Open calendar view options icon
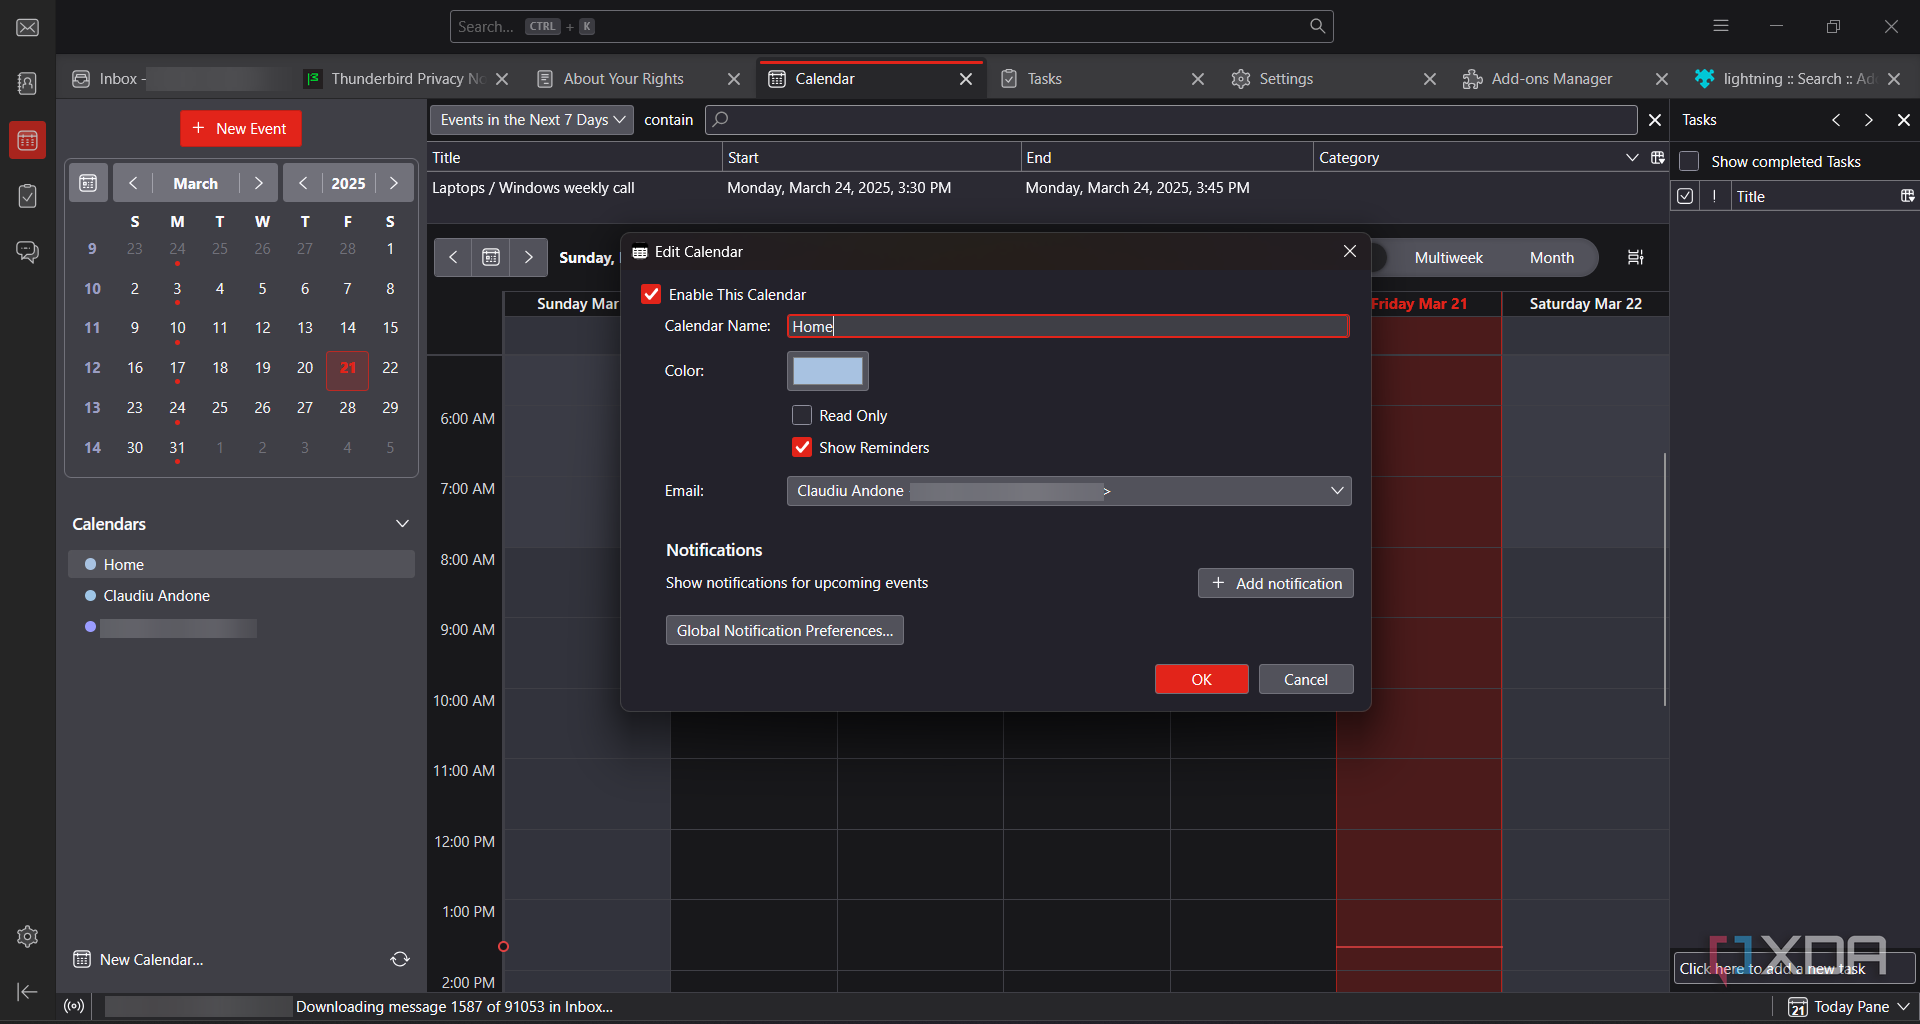Viewport: 1920px width, 1024px height. click(x=1636, y=258)
